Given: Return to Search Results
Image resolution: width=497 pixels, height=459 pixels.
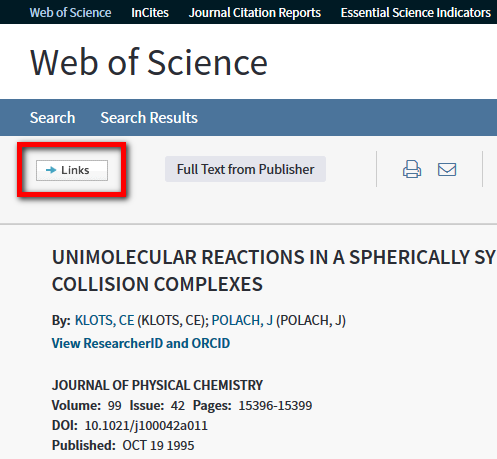Looking at the screenshot, I should click(149, 118).
